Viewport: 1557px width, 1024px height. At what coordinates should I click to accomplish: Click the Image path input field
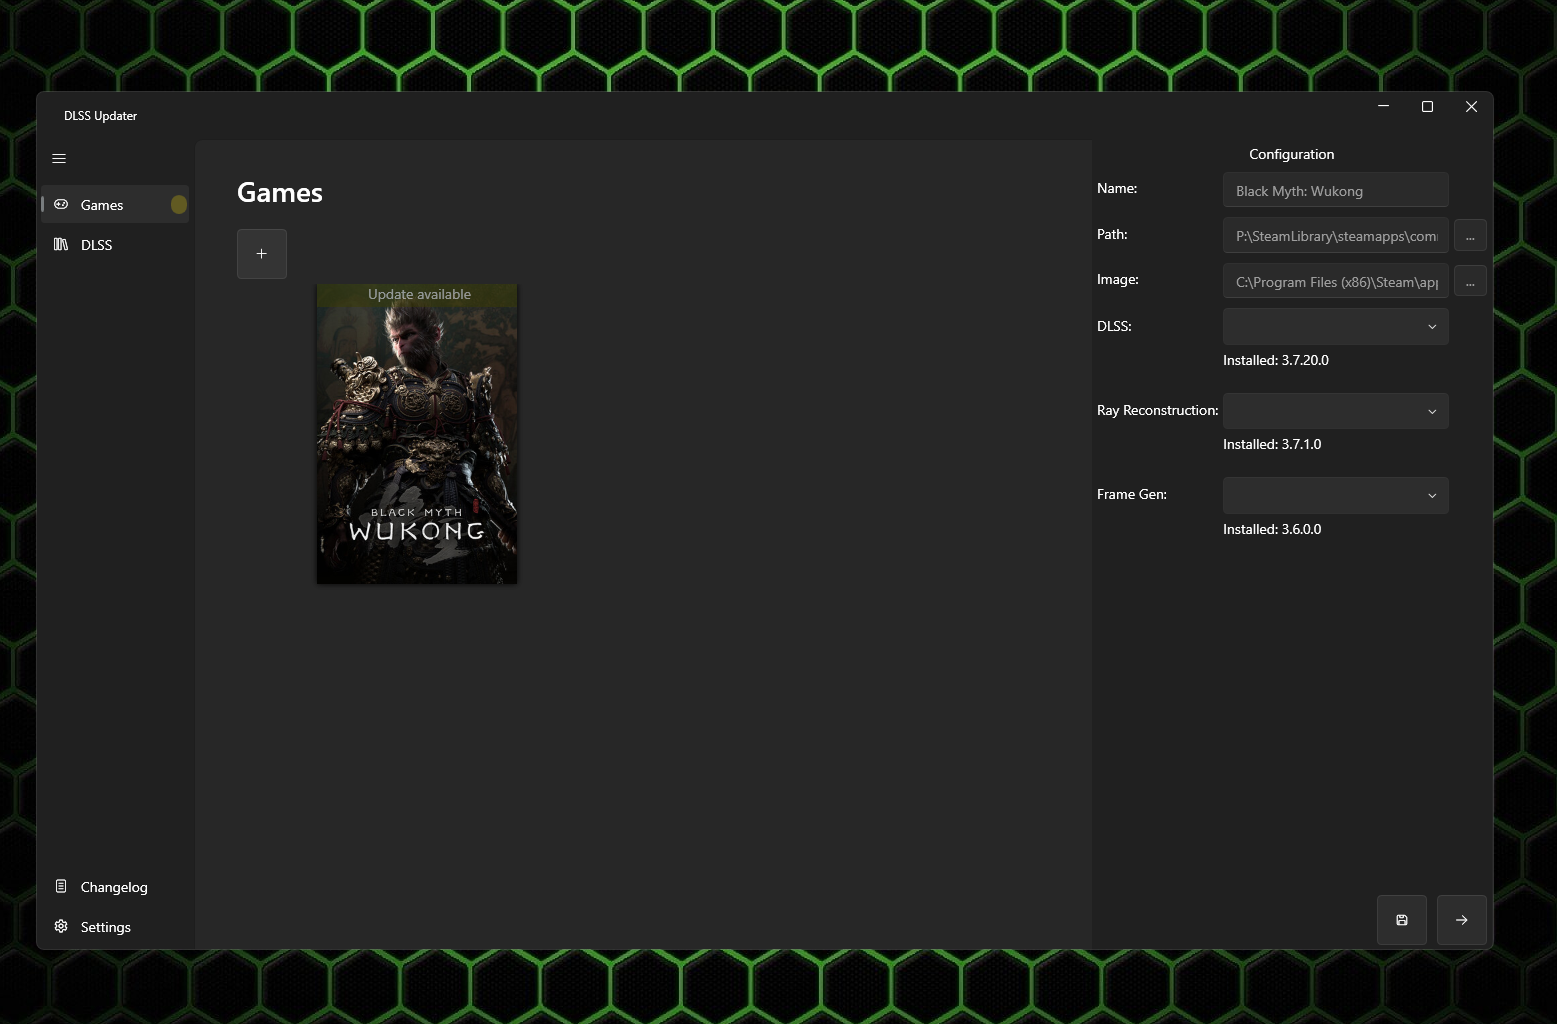point(1335,281)
